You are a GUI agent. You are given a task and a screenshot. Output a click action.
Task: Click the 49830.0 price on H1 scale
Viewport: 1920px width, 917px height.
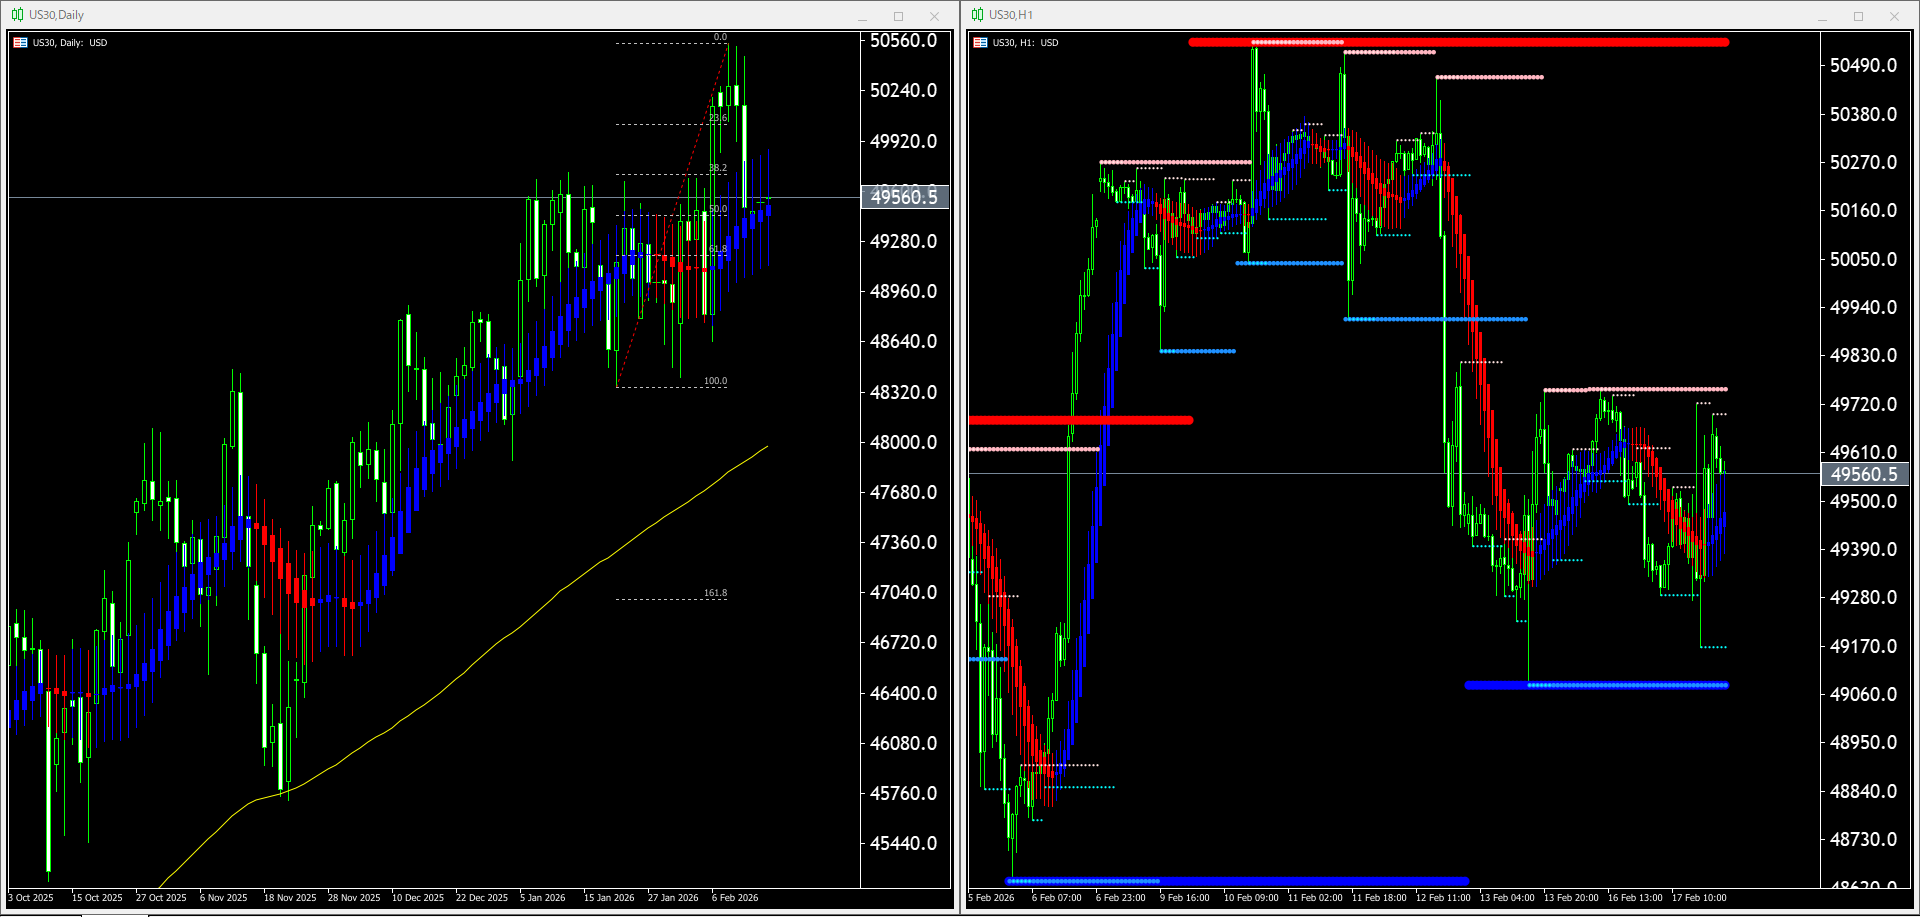1864,356
